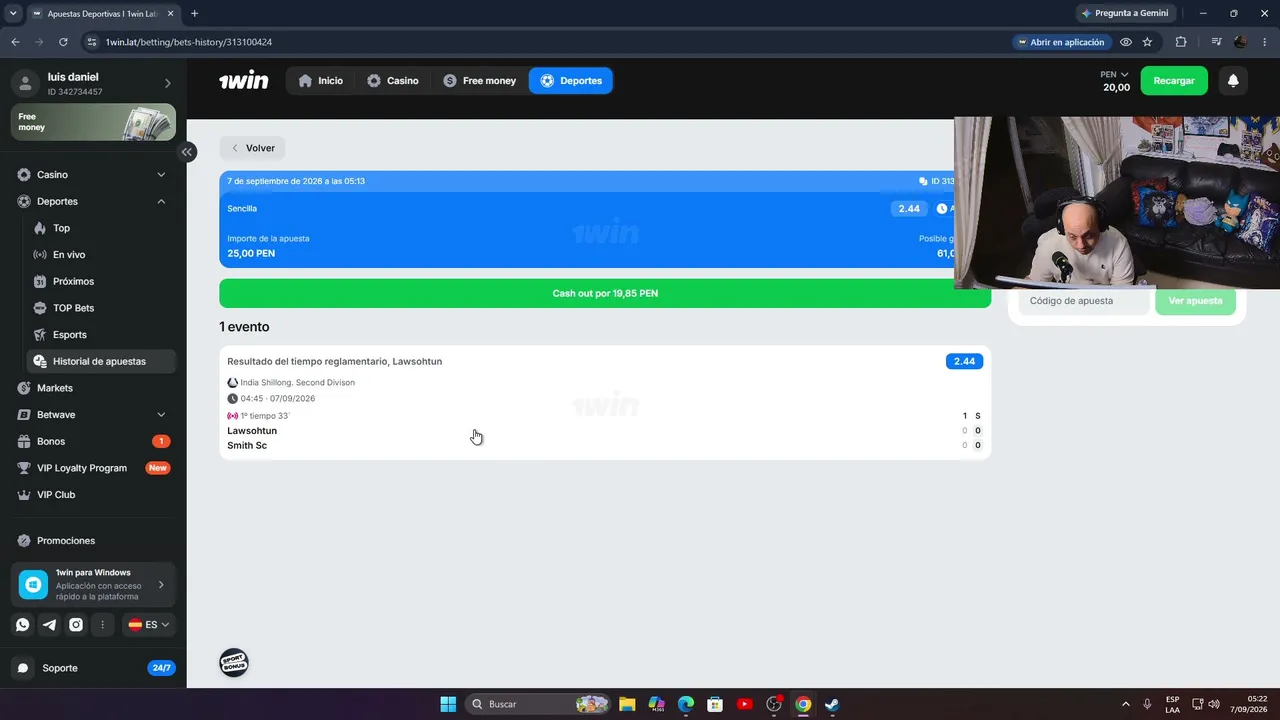Screen dimensions: 1280x720
Task: Open Steam from taskbar
Action: 832,704
